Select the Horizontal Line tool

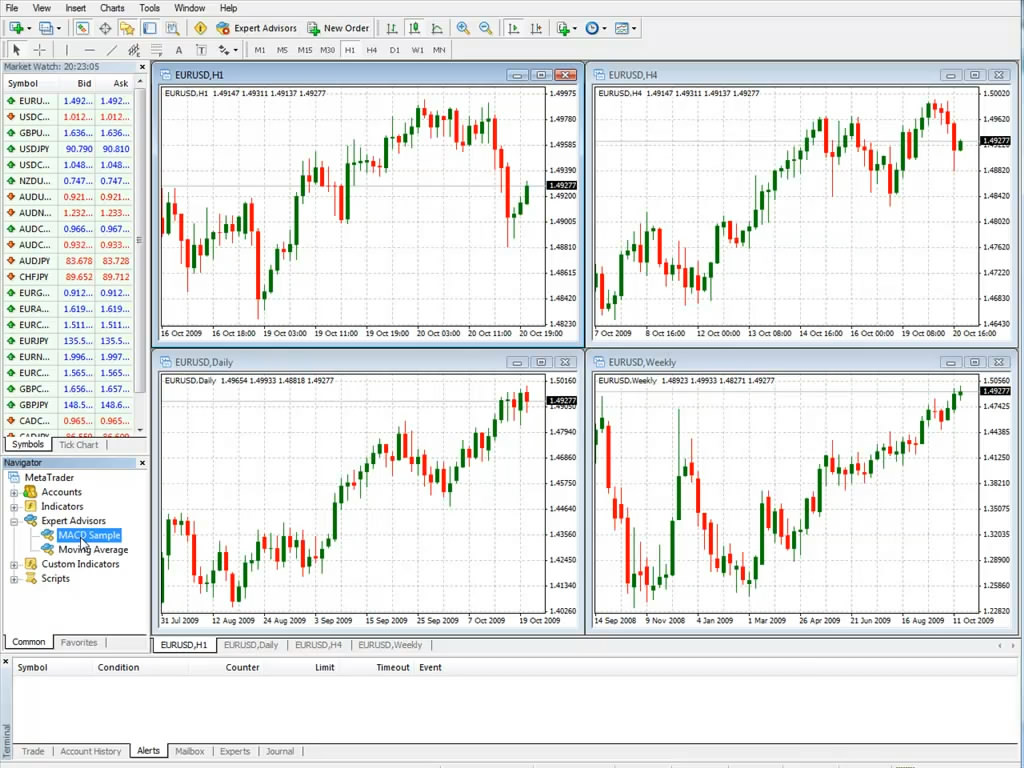click(89, 50)
